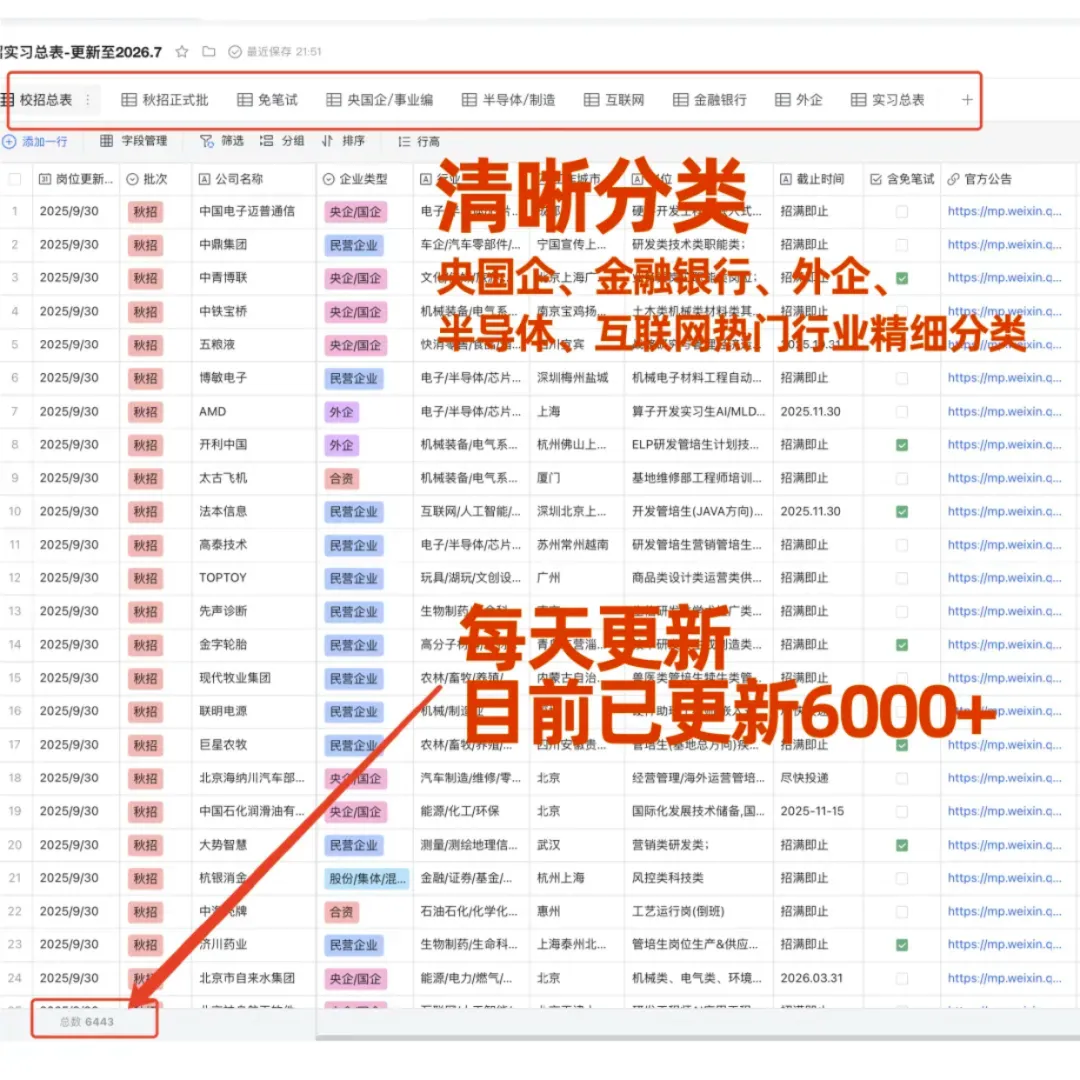1080x1080 pixels.
Task: Uncheck 含免笔试 for 开利中国 row
Action: (x=902, y=445)
